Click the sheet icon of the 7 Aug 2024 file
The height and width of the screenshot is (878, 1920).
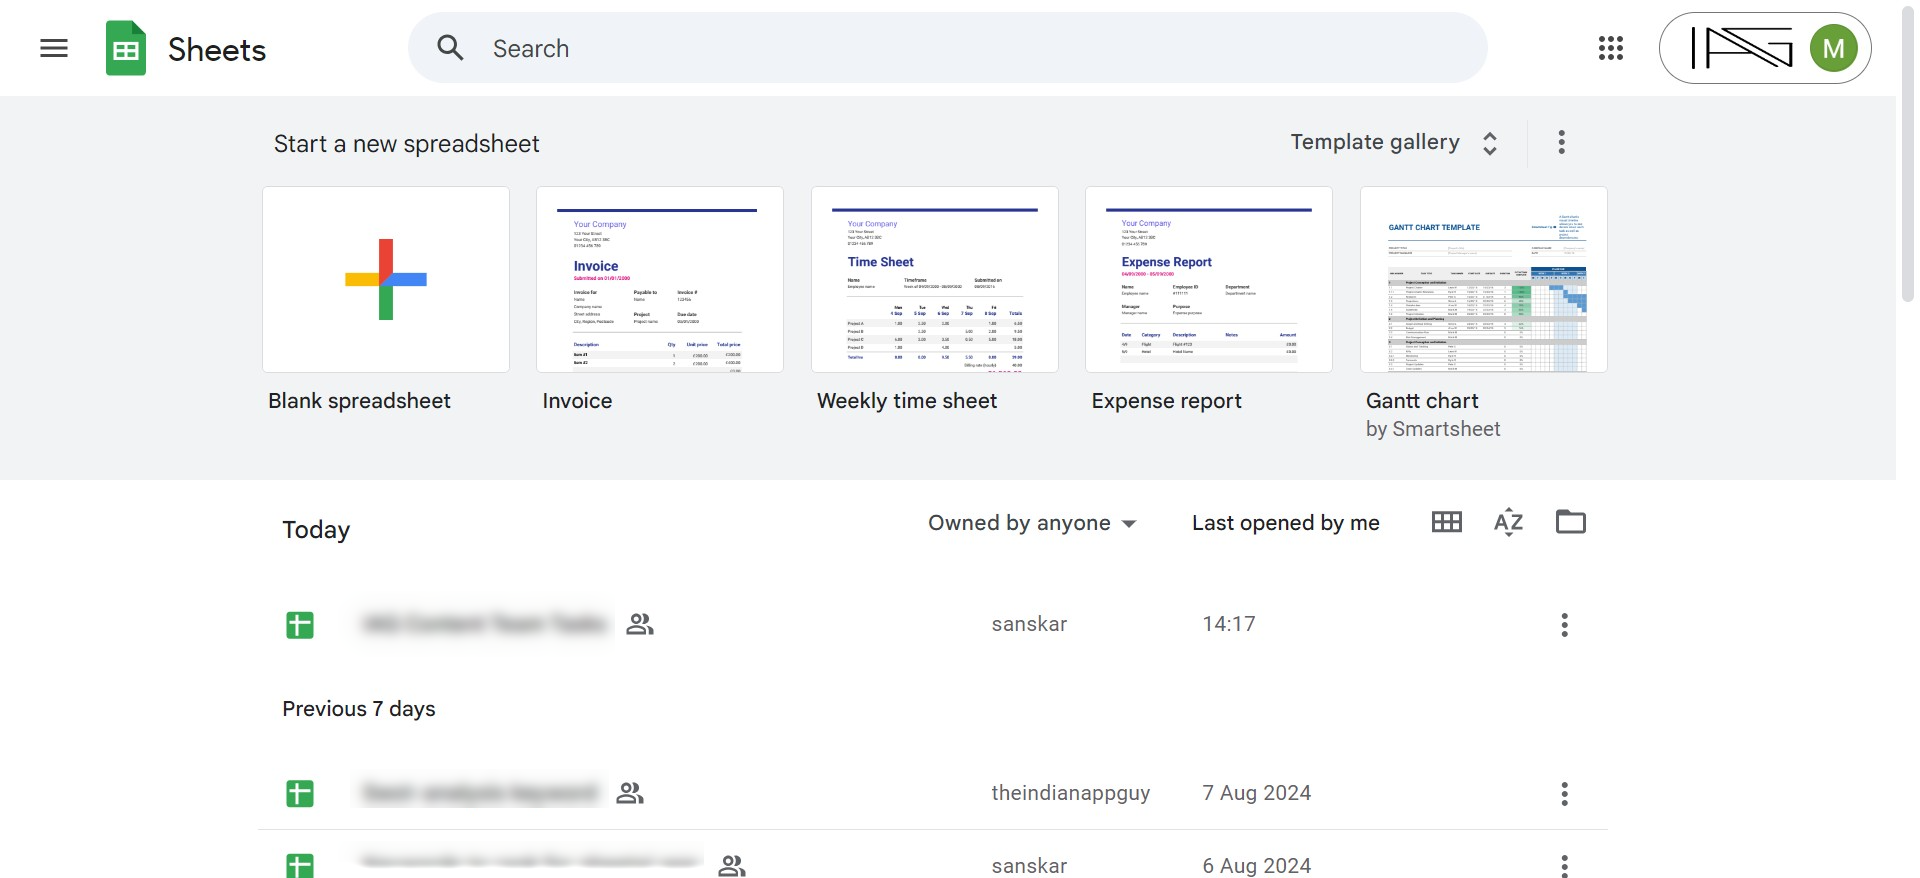pos(300,794)
